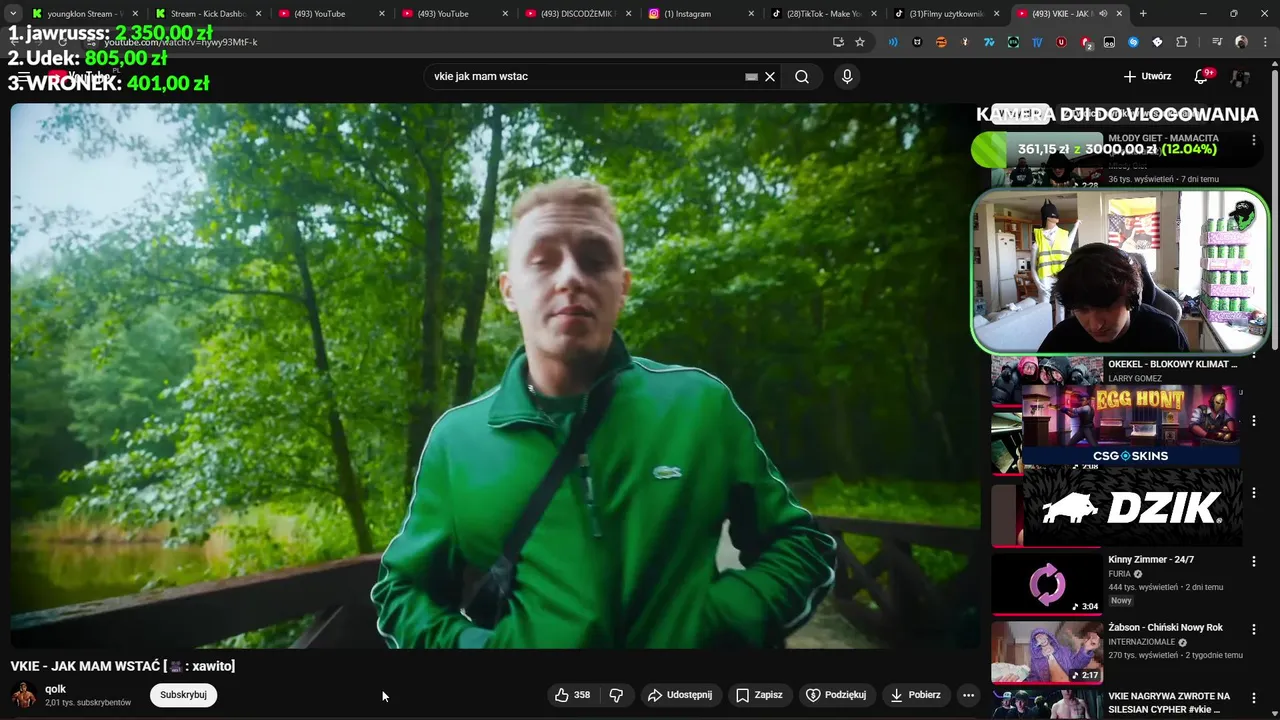Open the Żabson Chiński Nowy Rok thumbnail
Image resolution: width=1280 pixels, height=720 pixels.
point(1047,652)
